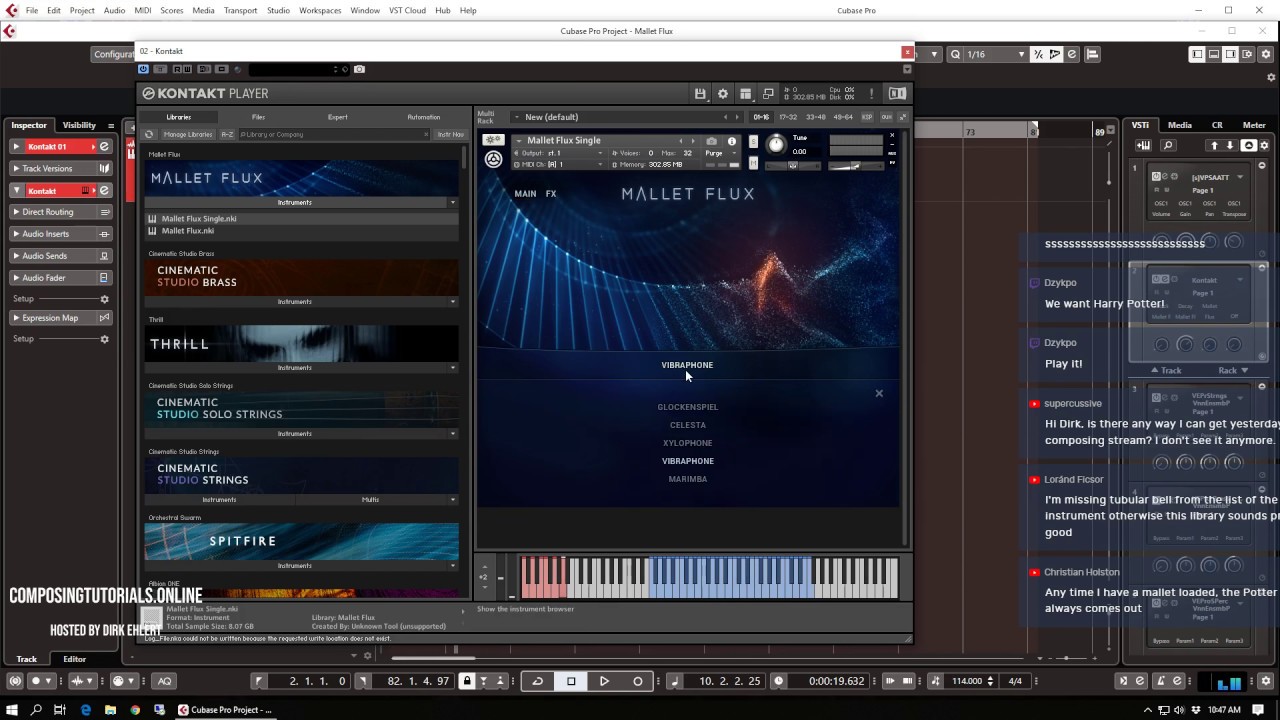Toggle Kontakt KSP master button
This screenshot has height=720, width=1280.
(x=867, y=117)
